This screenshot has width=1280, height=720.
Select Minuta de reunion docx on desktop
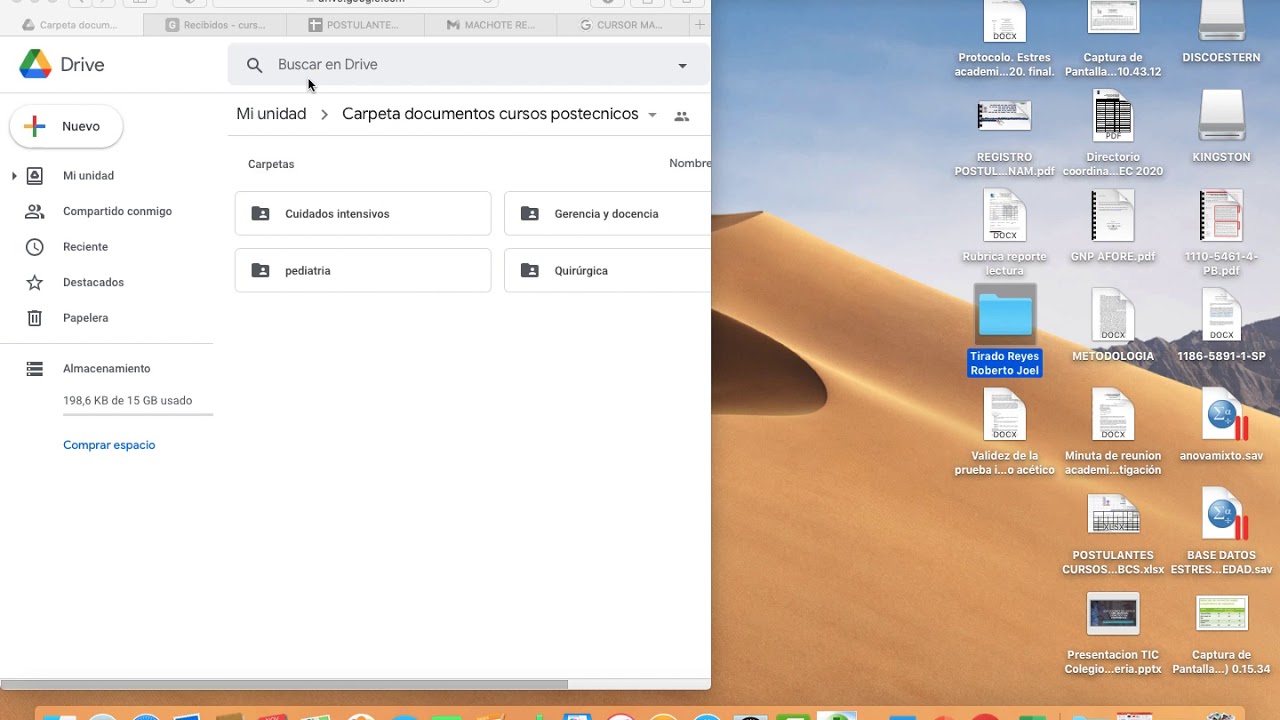[1113, 433]
